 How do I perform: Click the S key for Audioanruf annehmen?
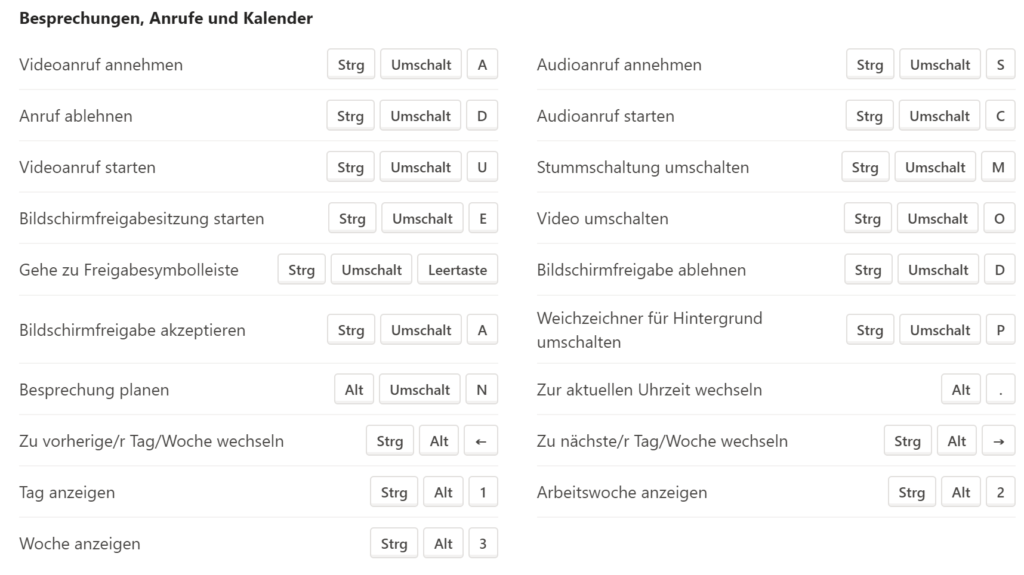pyautogui.click(x=1000, y=65)
